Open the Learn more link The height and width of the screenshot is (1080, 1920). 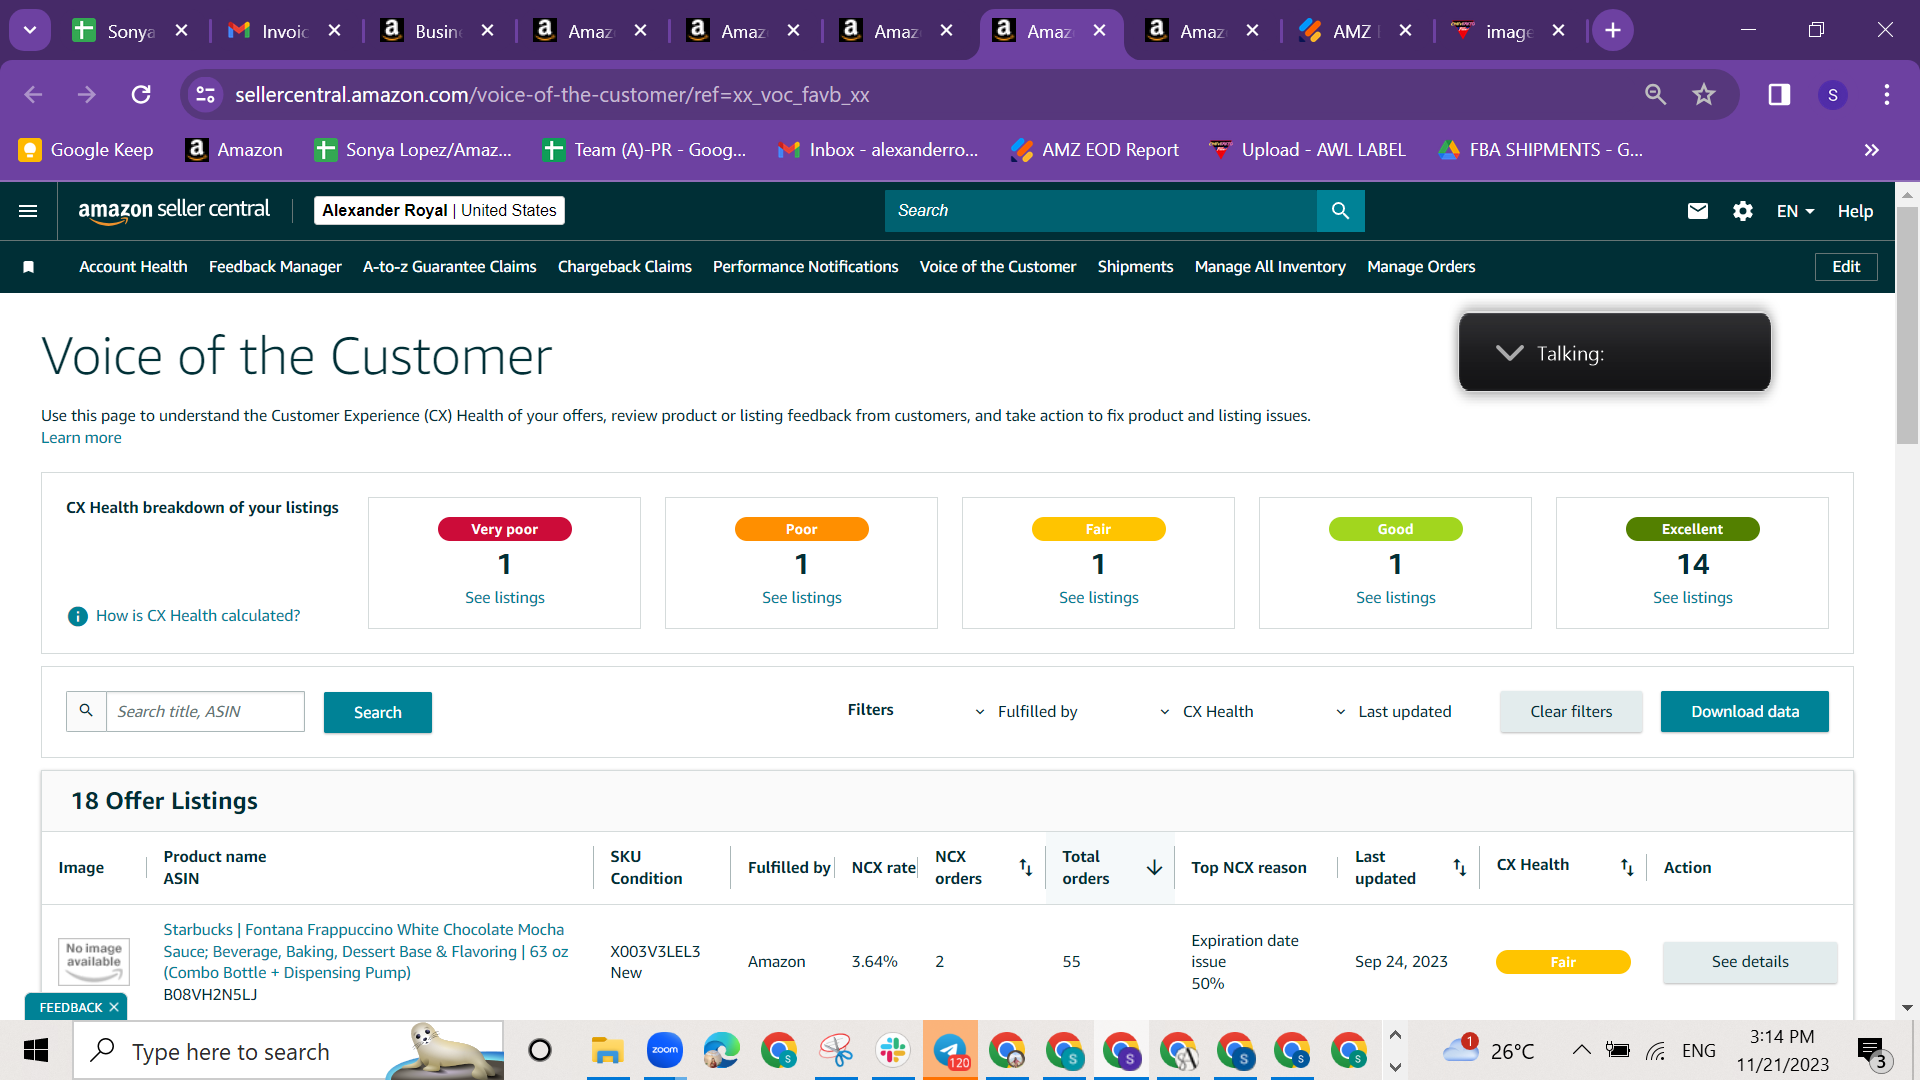81,438
